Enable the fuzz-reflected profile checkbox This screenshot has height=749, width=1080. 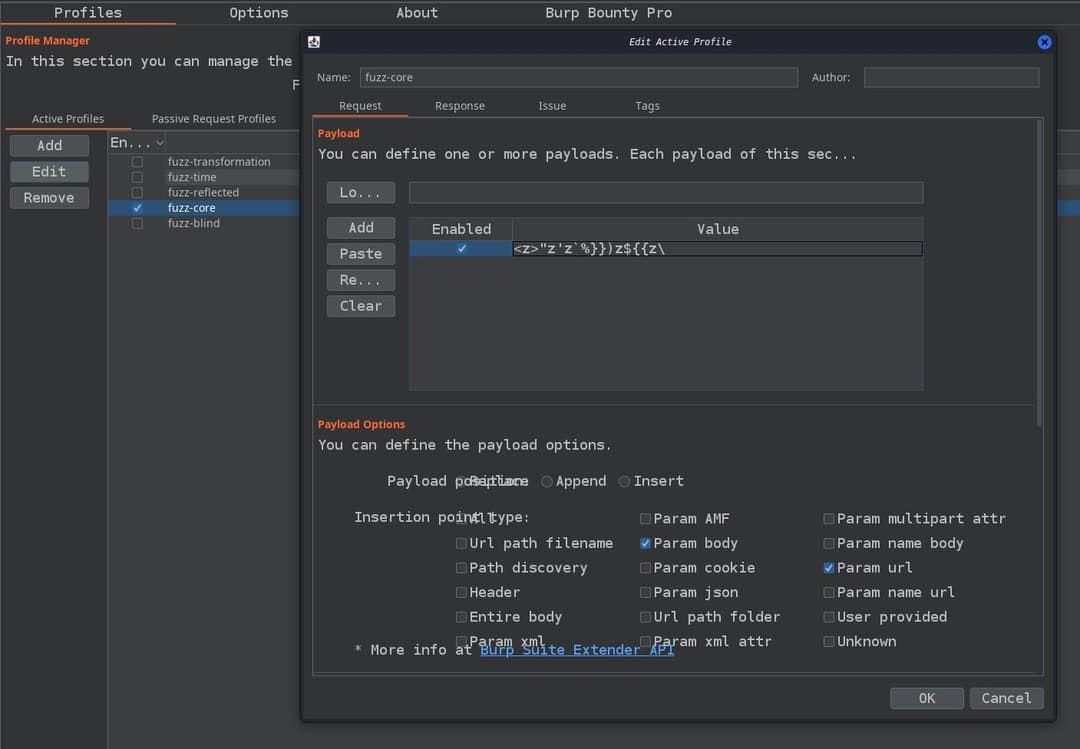tap(138, 192)
